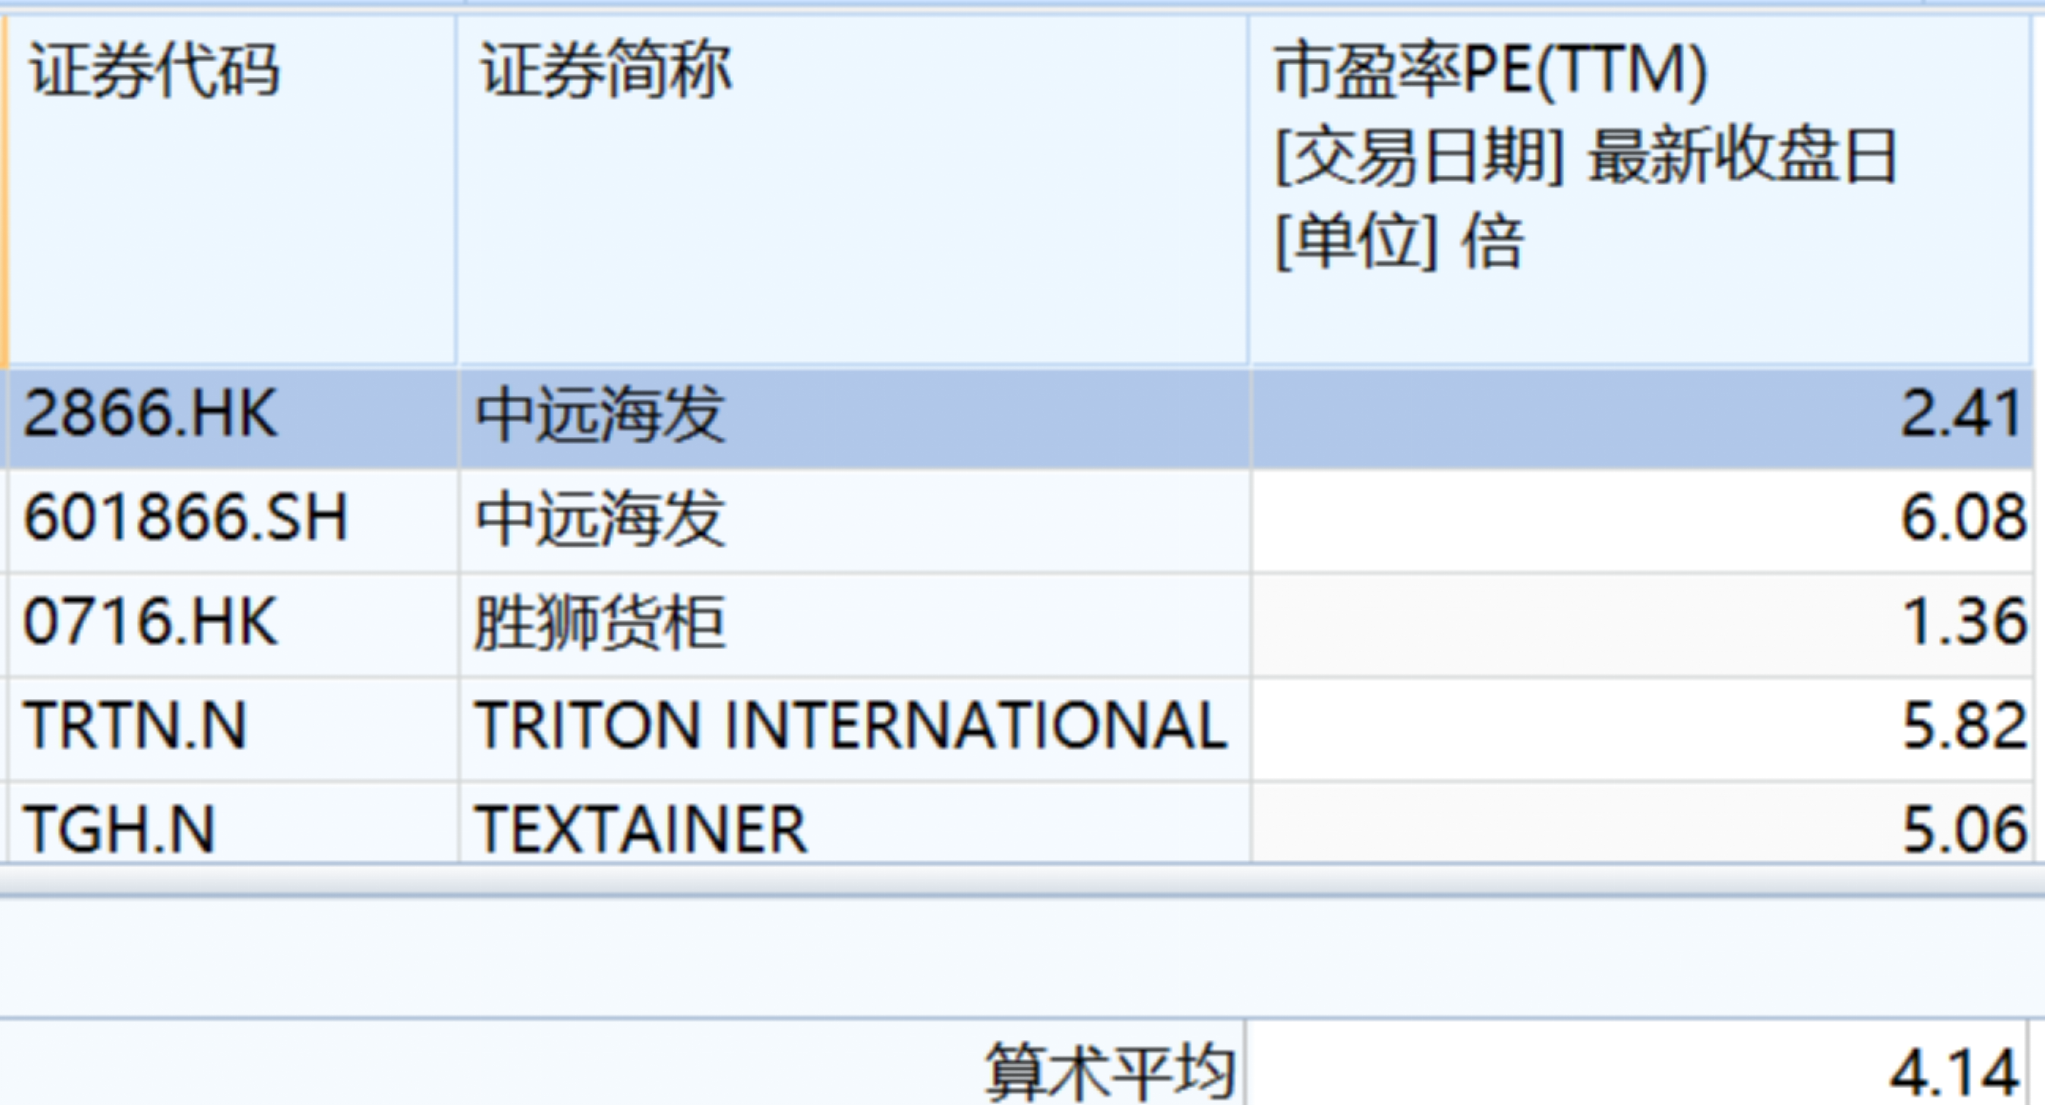Click the TRITON INTERNATIONAL name cell
Viewport: 2046px width, 1105px height.
tap(852, 727)
